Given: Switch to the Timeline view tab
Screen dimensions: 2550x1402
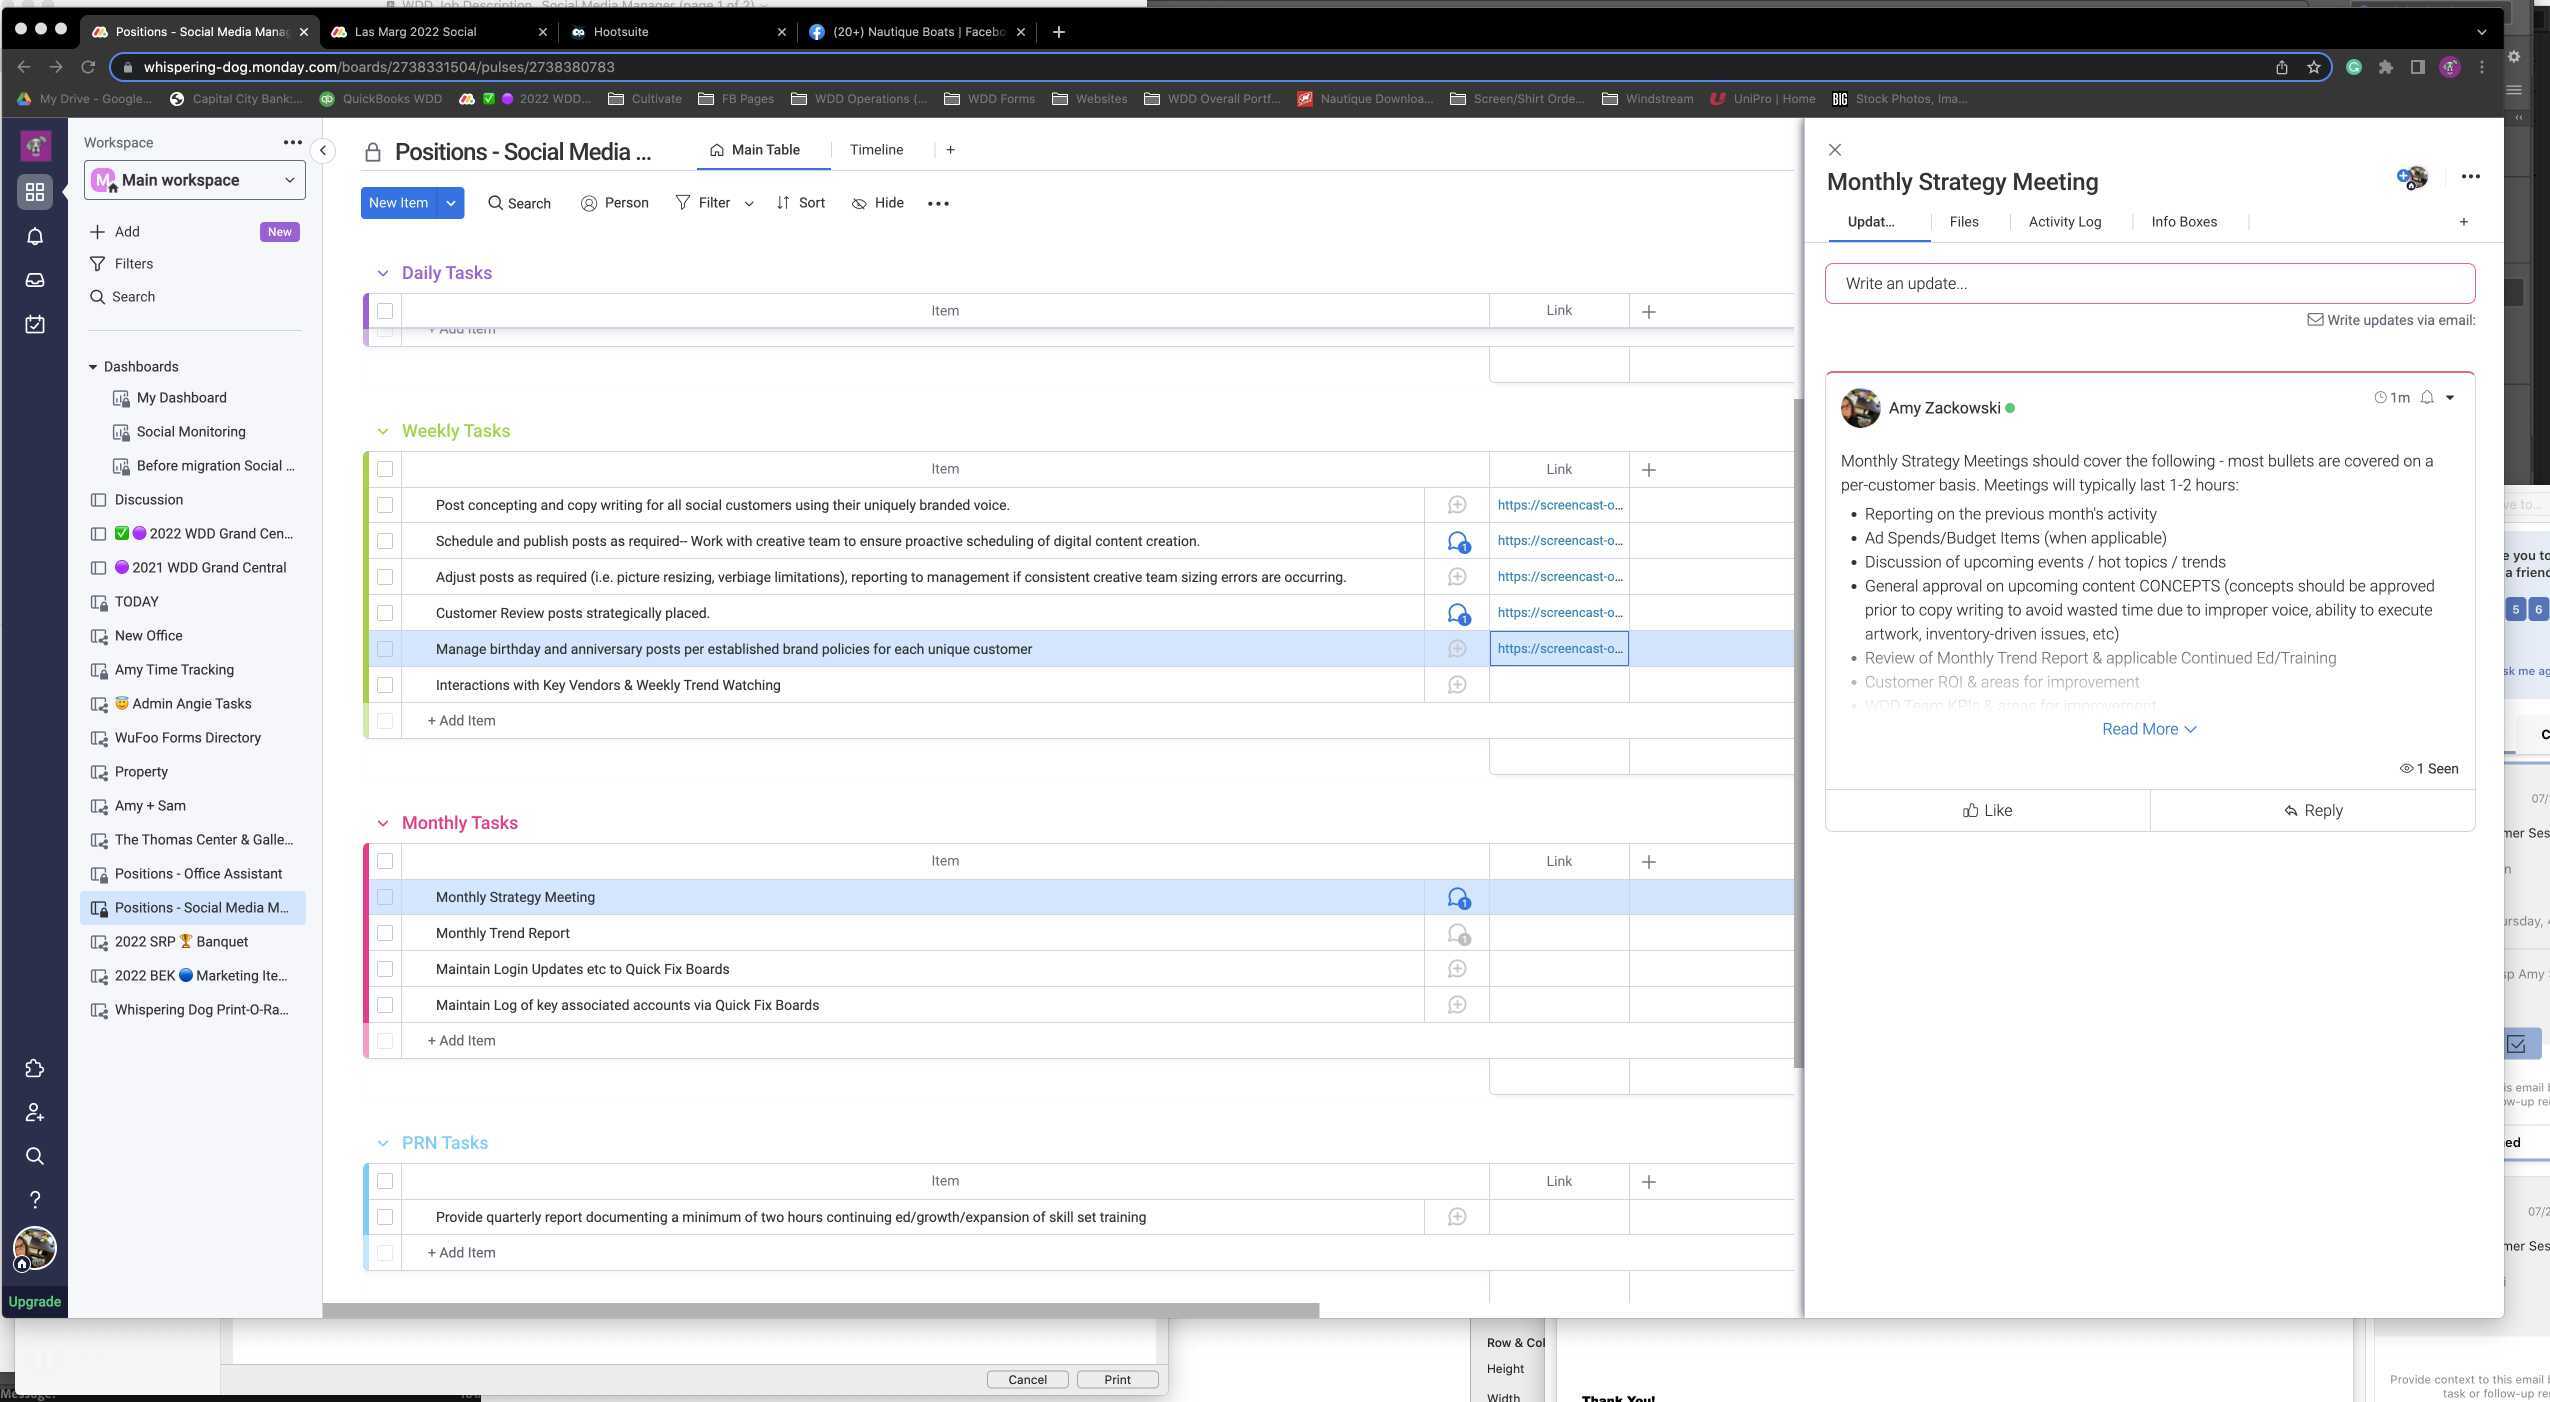Looking at the screenshot, I should click(x=876, y=150).
